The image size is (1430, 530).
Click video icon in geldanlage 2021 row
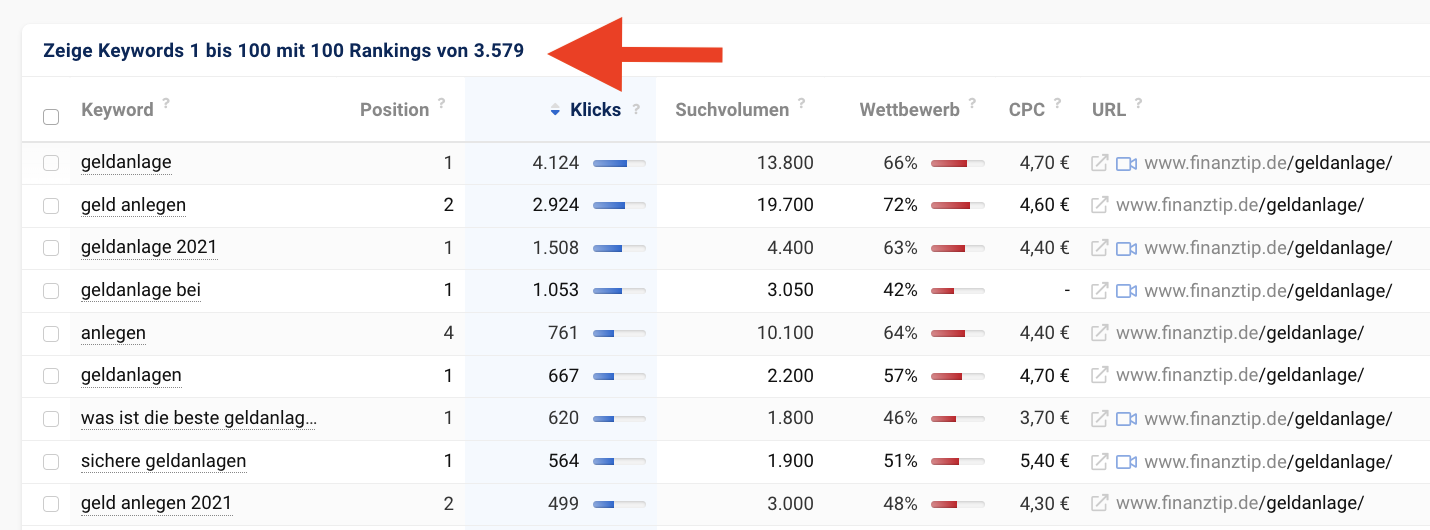1127,248
